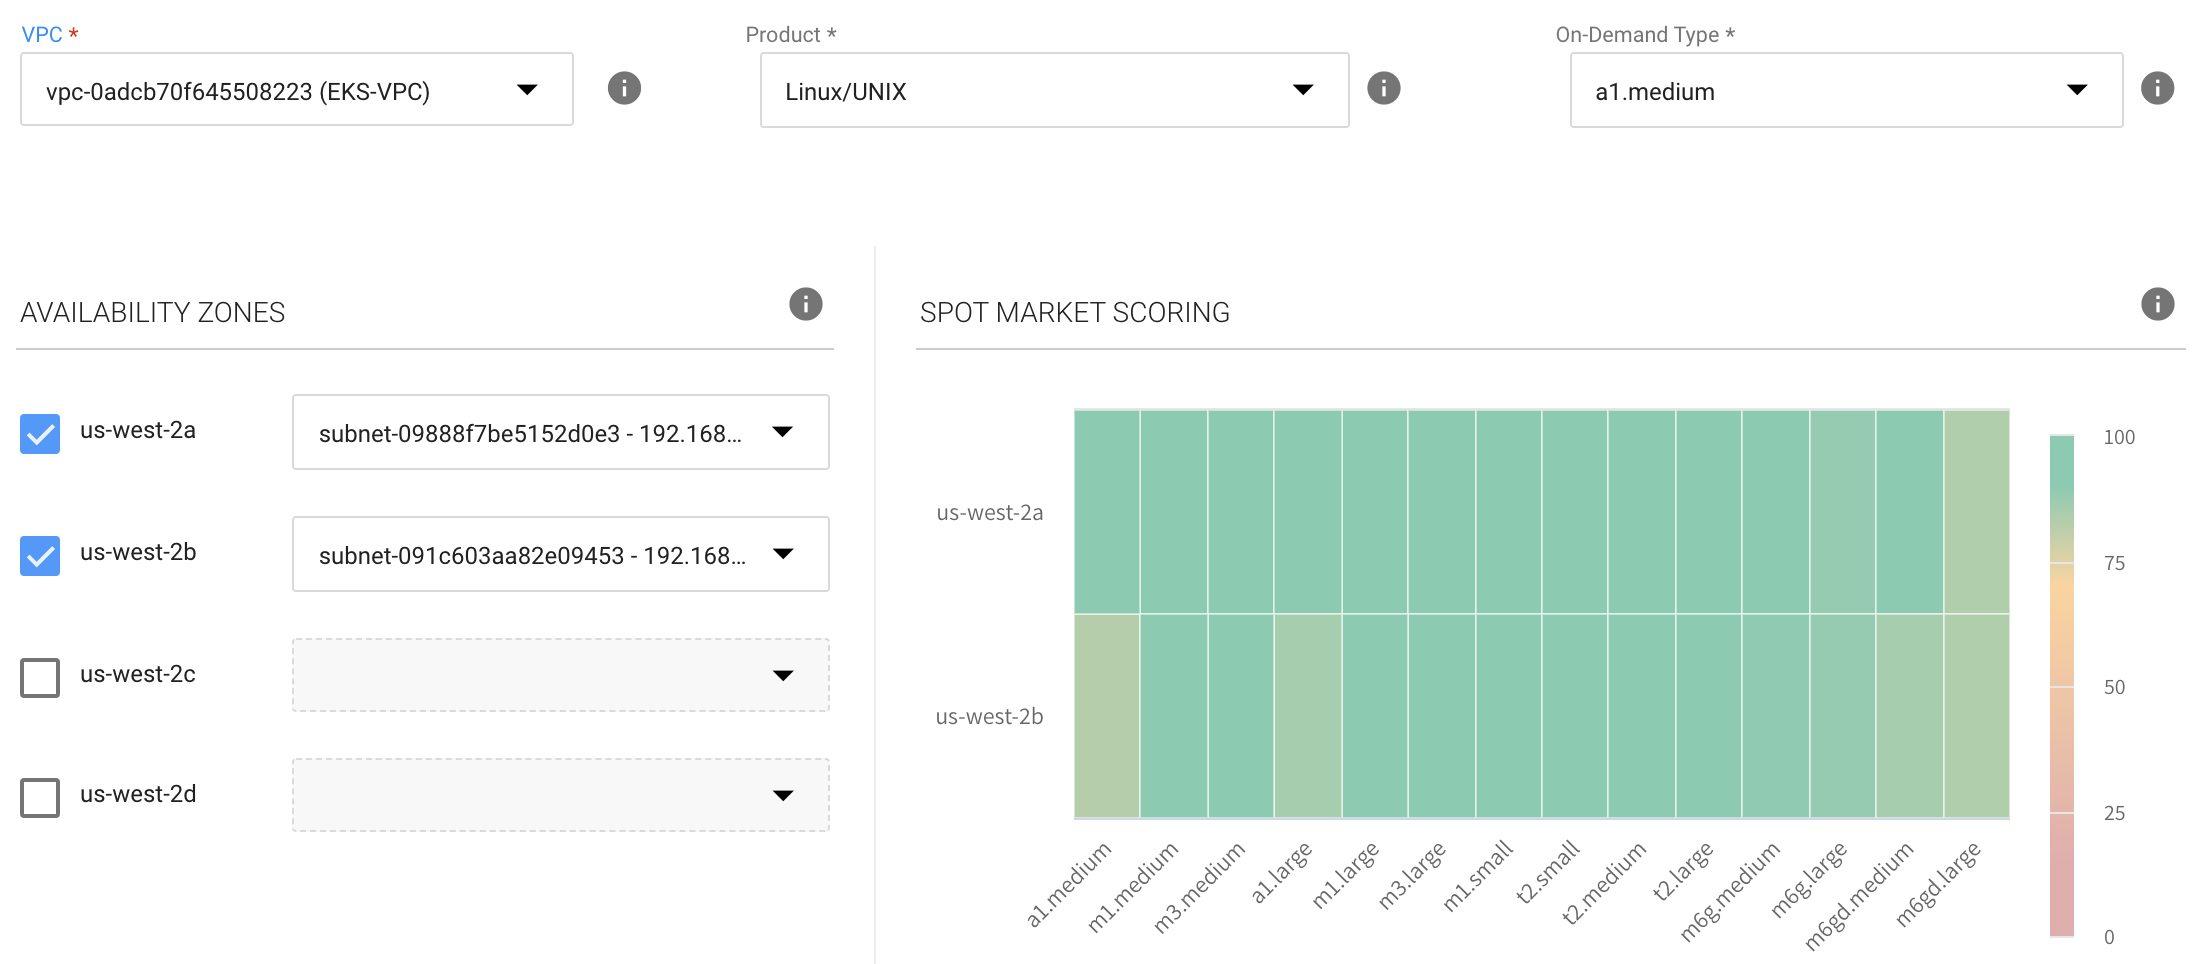Open the On-Demand Type a1.medium dropdown
This screenshot has width=2196, height=964.
point(1845,90)
